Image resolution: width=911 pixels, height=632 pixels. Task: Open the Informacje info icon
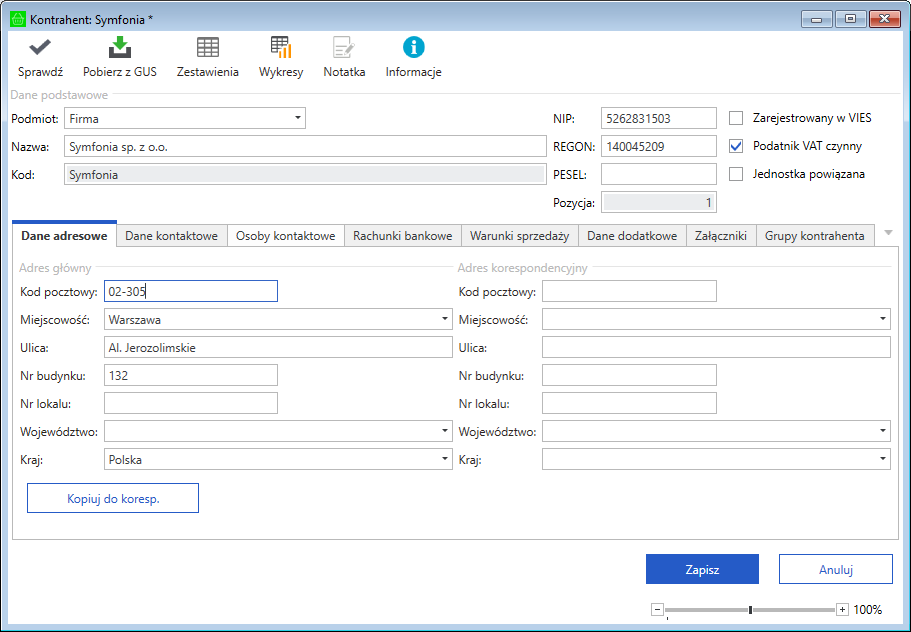pyautogui.click(x=413, y=47)
